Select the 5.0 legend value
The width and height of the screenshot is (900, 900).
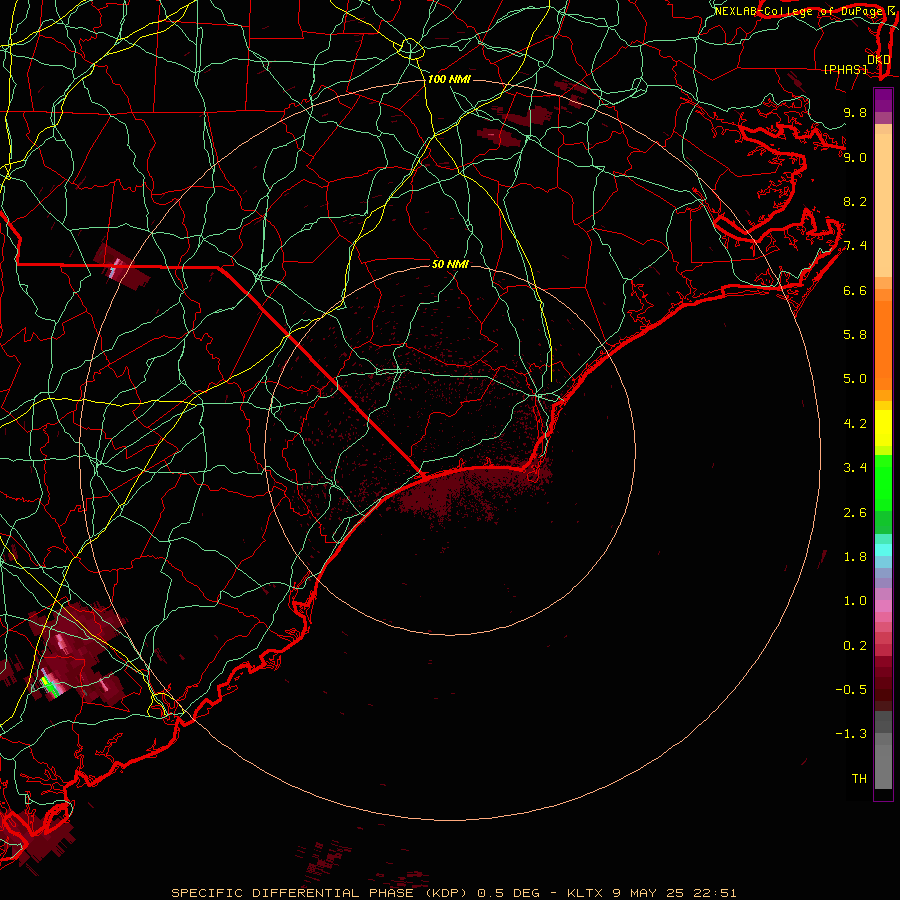pos(855,379)
